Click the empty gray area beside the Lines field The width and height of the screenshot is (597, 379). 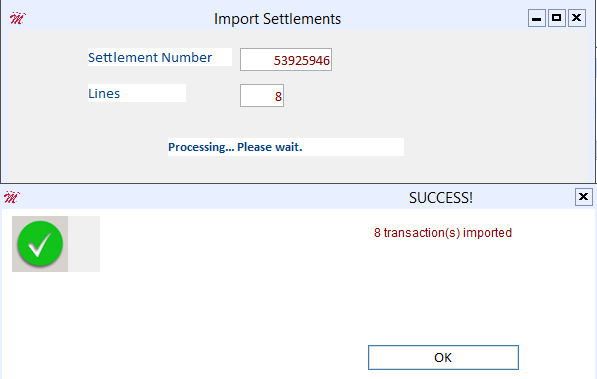click(x=419, y=96)
